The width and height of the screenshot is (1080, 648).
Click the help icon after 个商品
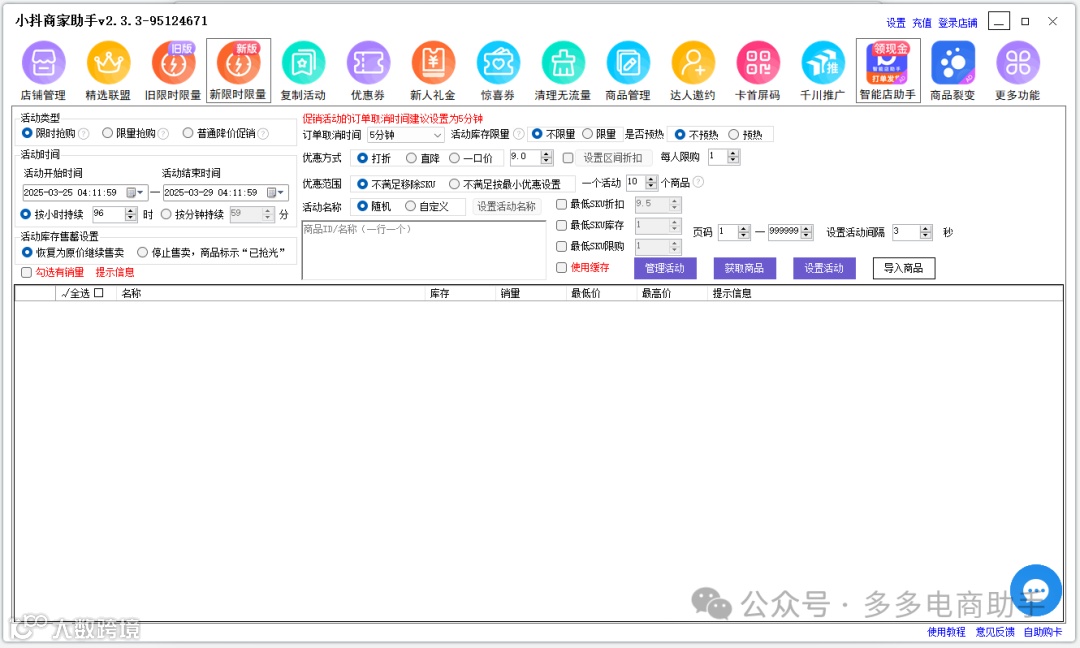pos(698,182)
